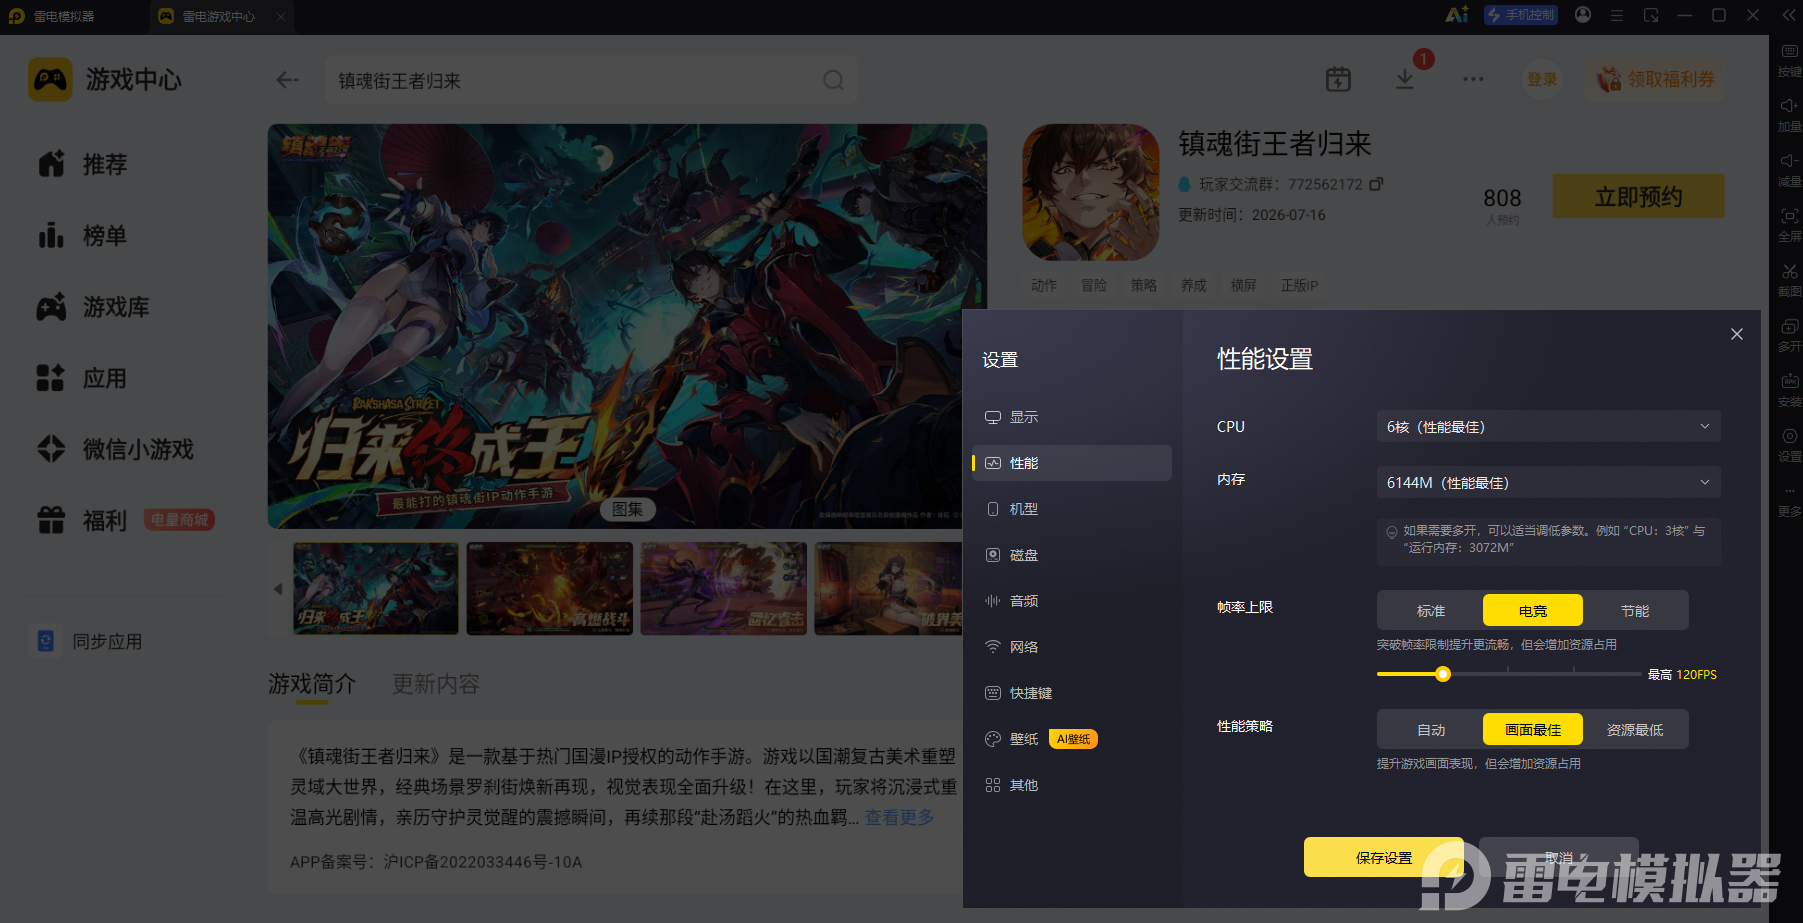Close the settings dialog

click(x=1737, y=334)
